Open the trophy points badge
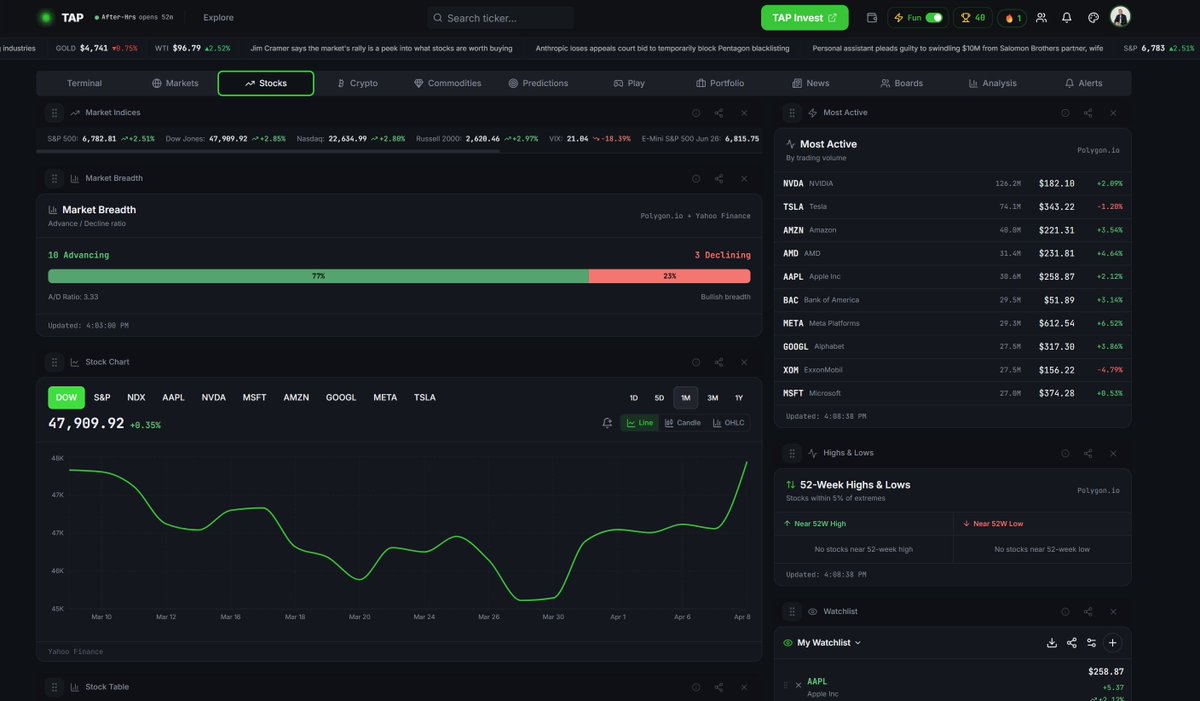 972,18
